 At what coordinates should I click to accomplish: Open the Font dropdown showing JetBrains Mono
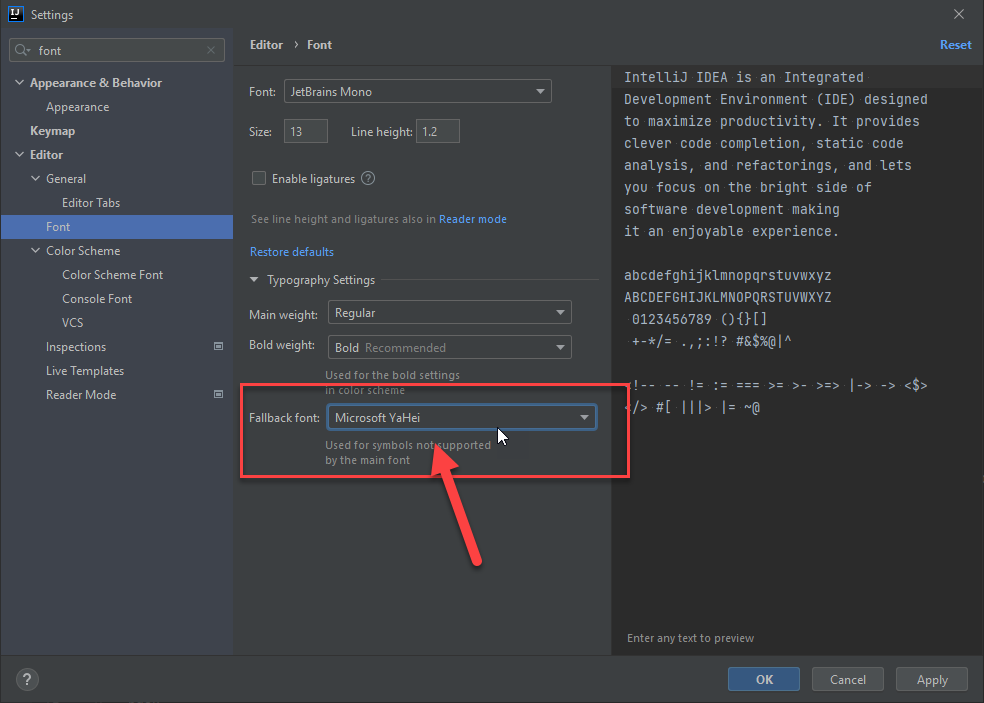coord(418,91)
